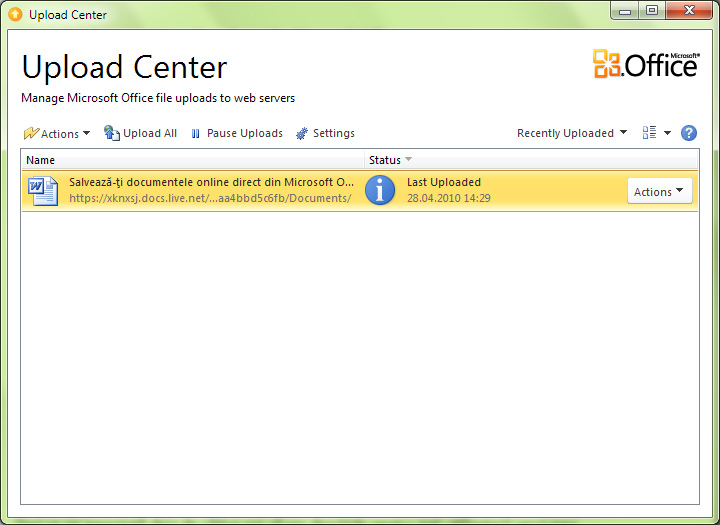Click the date 28.04.2010 14:29

click(x=449, y=198)
